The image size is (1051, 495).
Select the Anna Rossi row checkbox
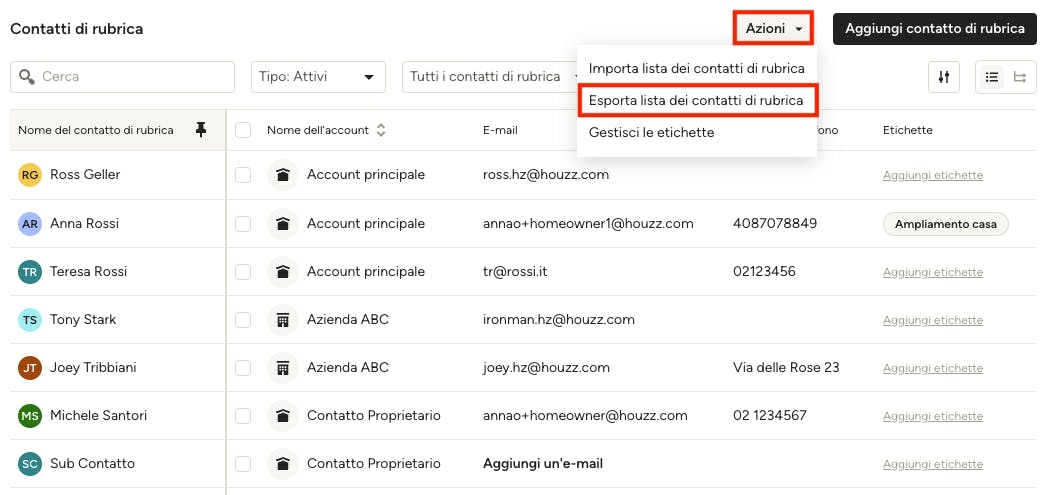click(243, 223)
